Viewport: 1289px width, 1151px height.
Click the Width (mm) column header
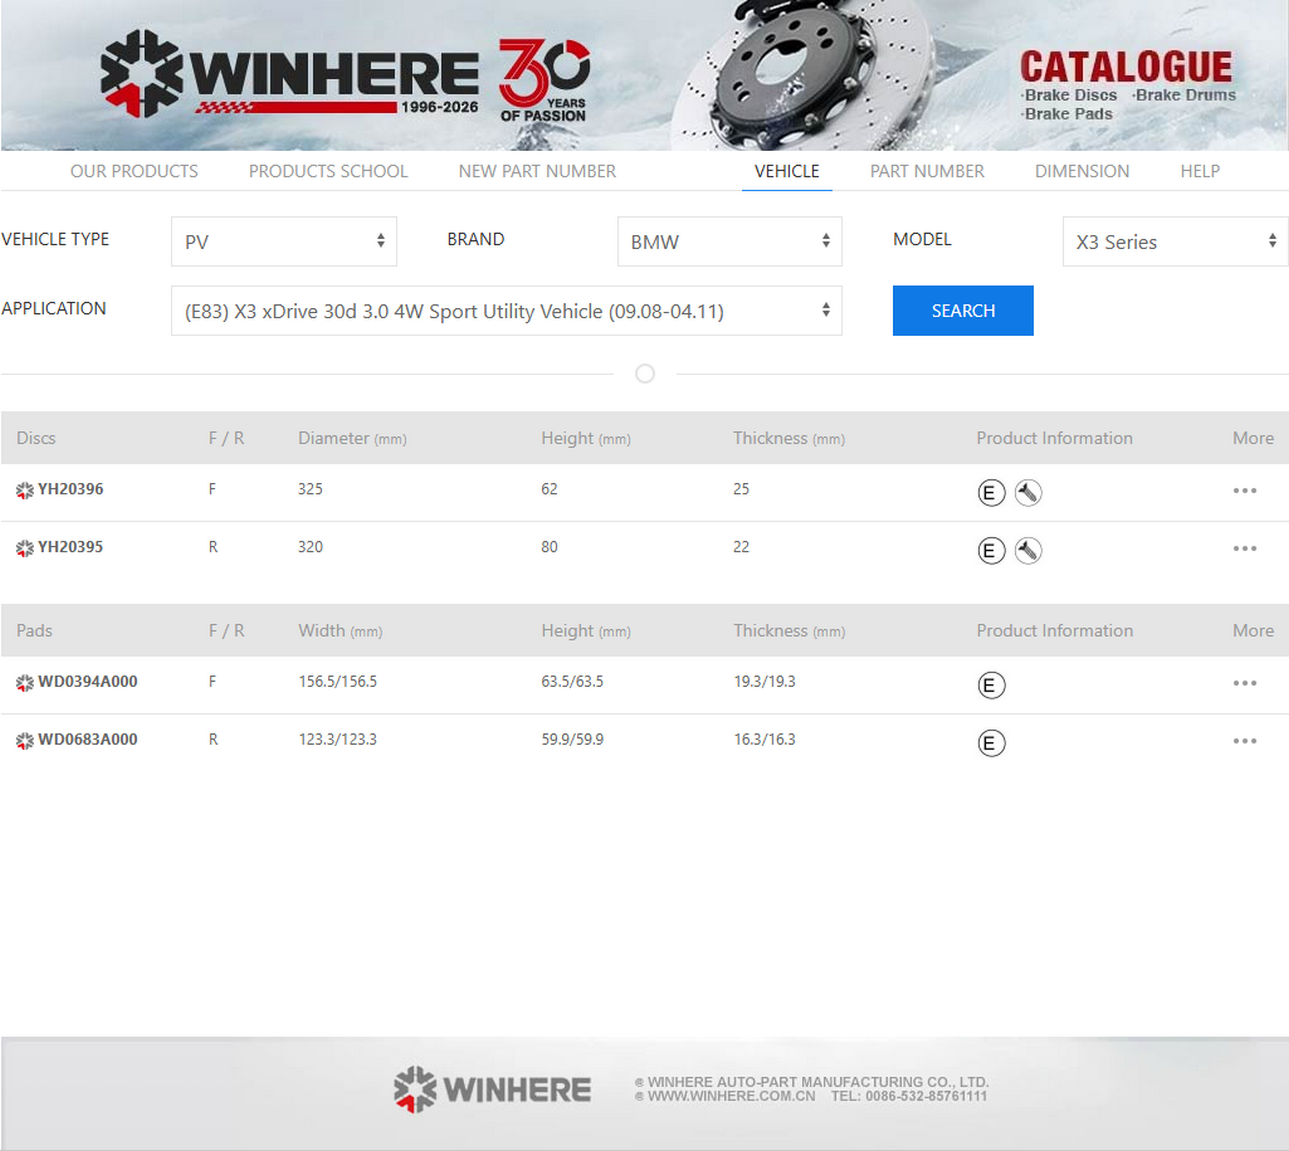(x=340, y=631)
